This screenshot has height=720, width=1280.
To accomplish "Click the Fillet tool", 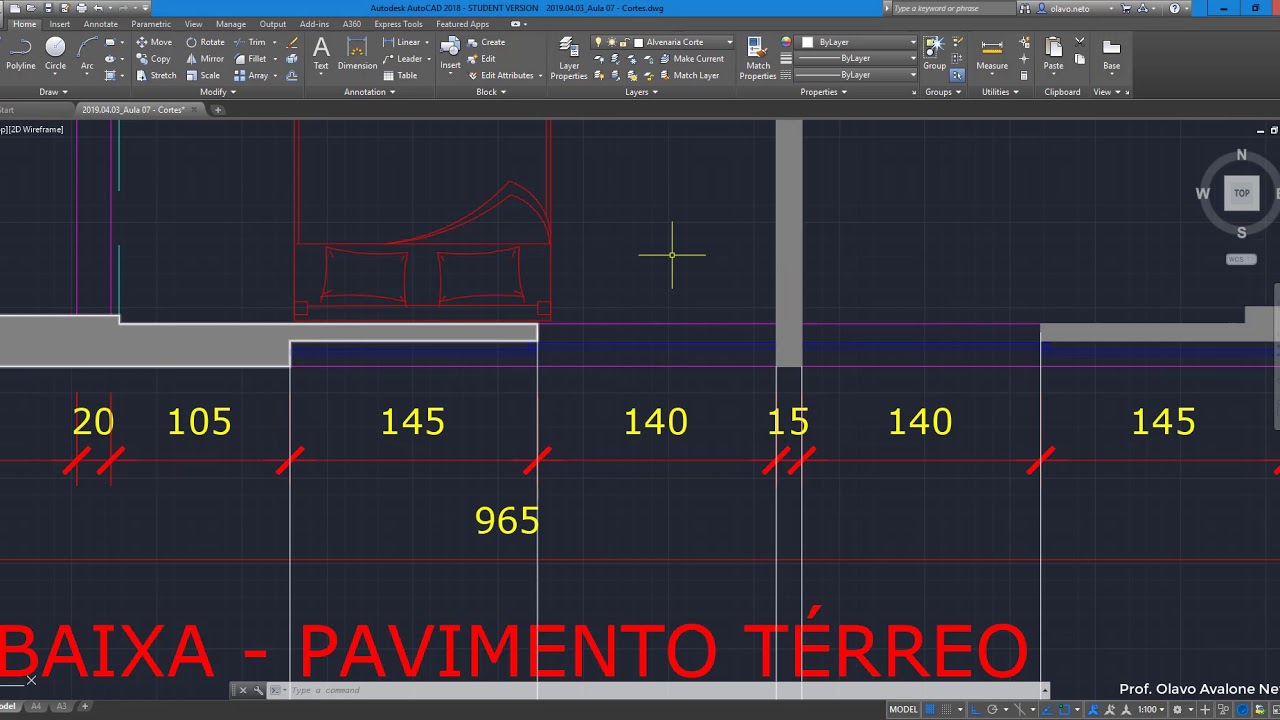I will (x=250, y=59).
